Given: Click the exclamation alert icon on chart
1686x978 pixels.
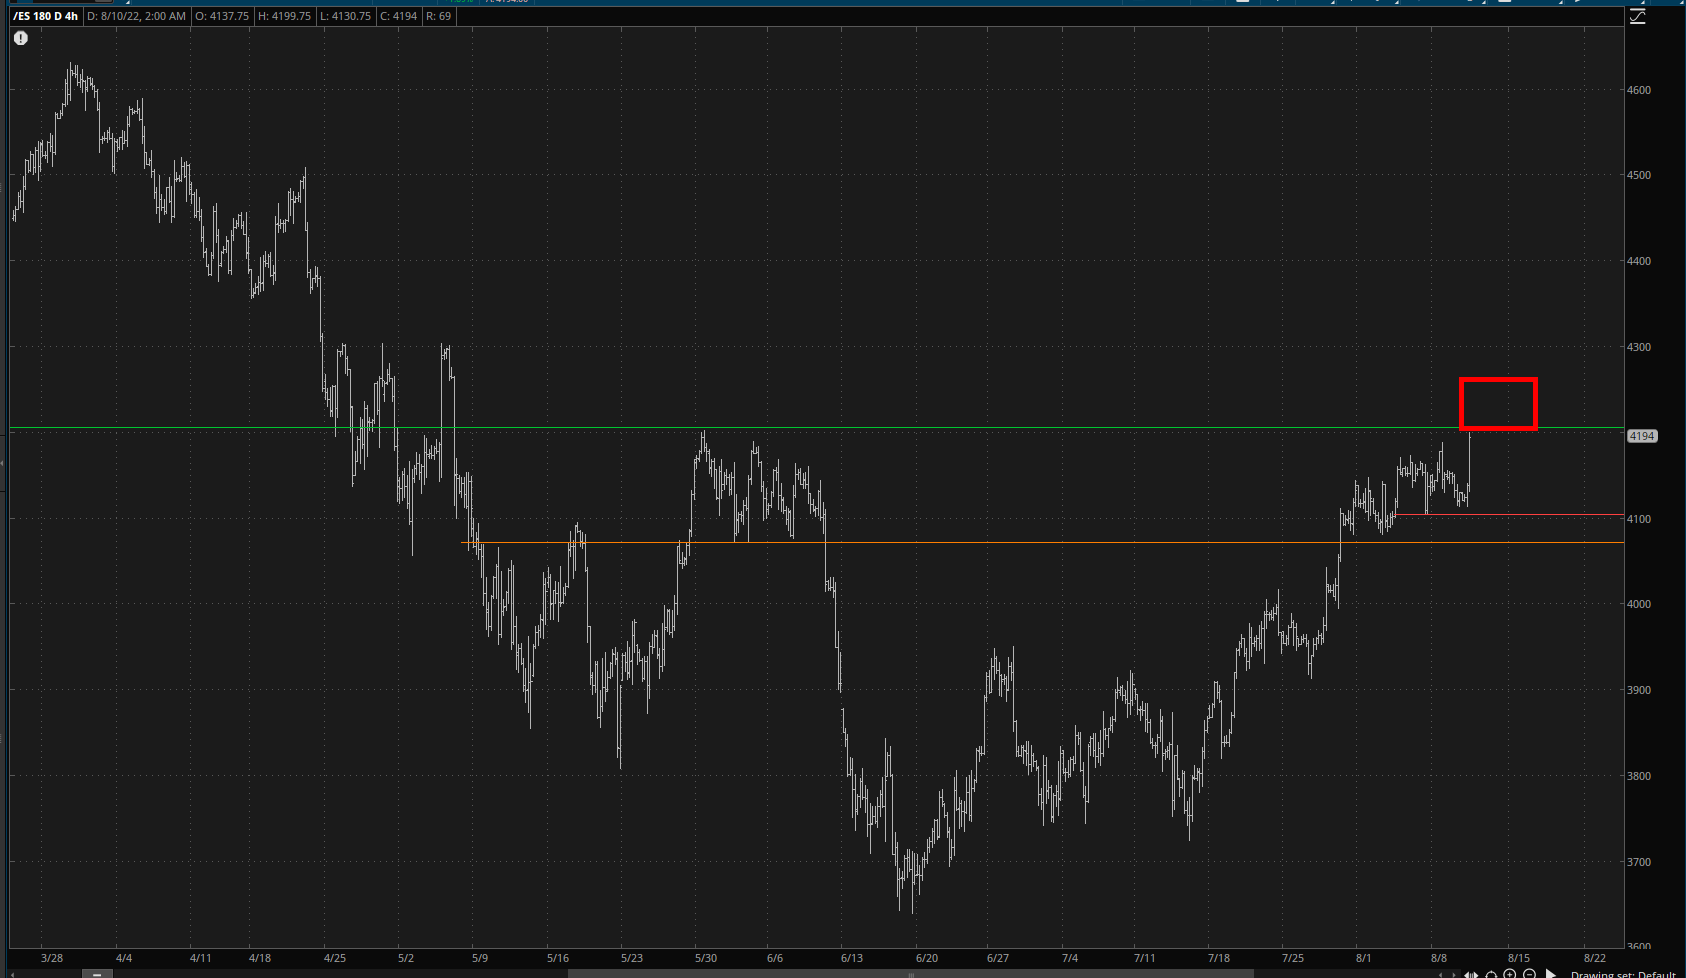Looking at the screenshot, I should coord(21,38).
